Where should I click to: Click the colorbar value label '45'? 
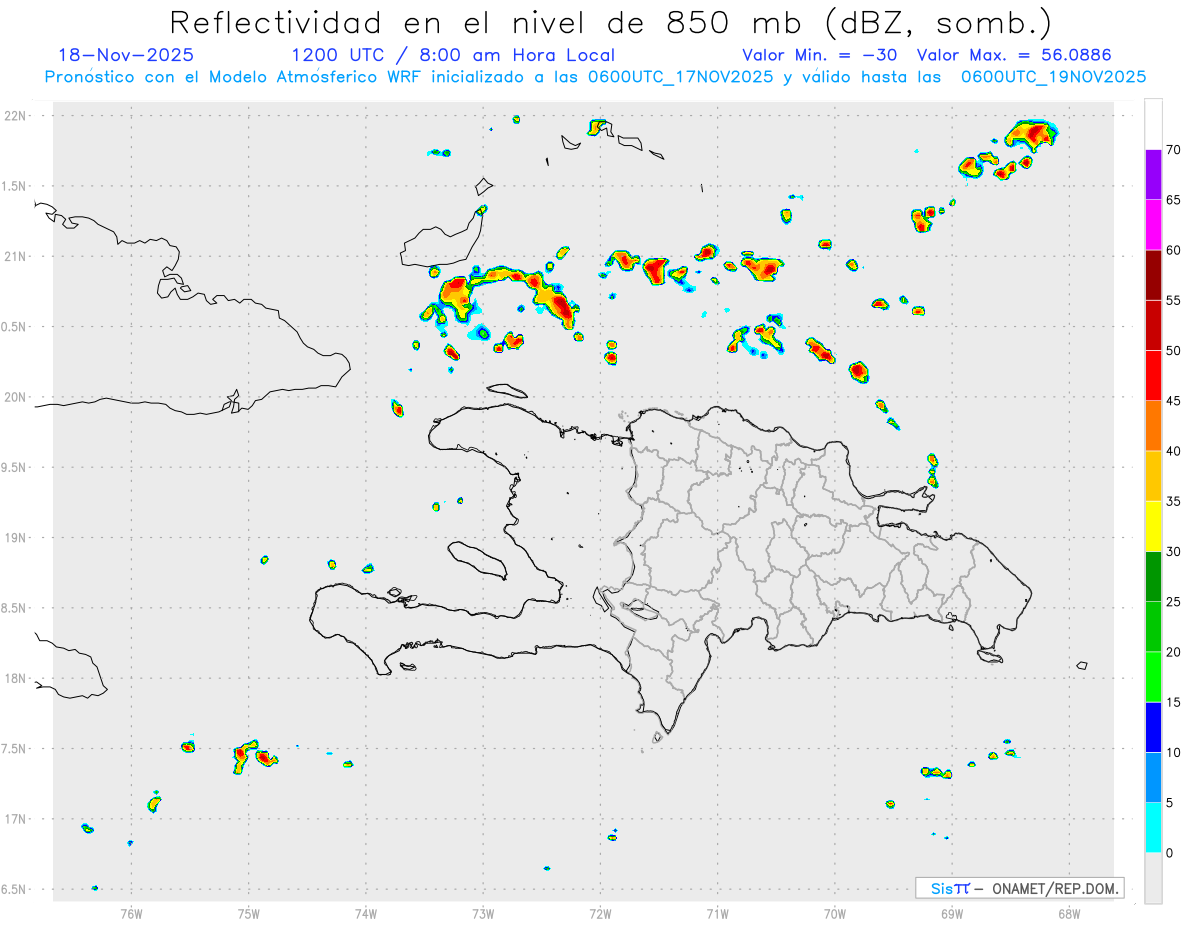tap(1173, 401)
